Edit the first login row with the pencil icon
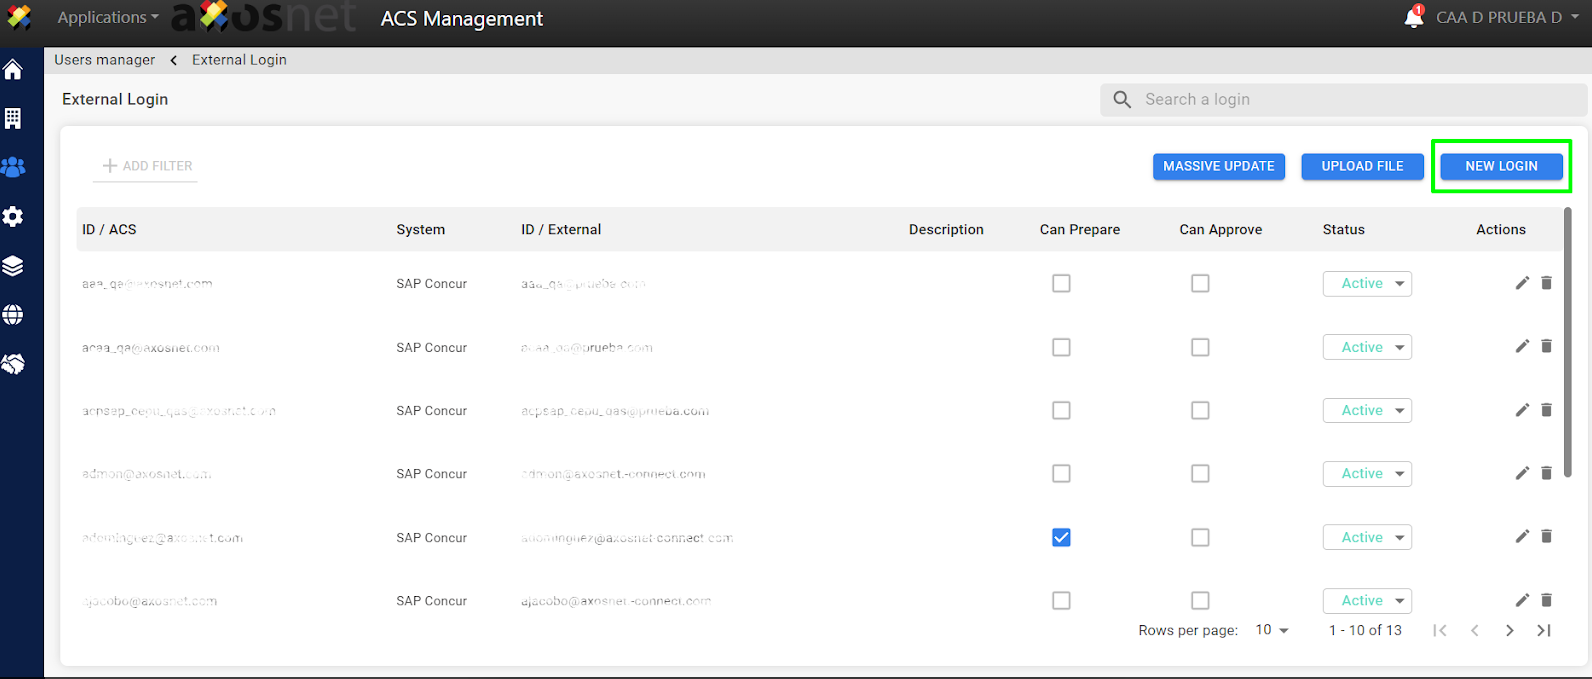Image resolution: width=1592 pixels, height=679 pixels. 1522,283
